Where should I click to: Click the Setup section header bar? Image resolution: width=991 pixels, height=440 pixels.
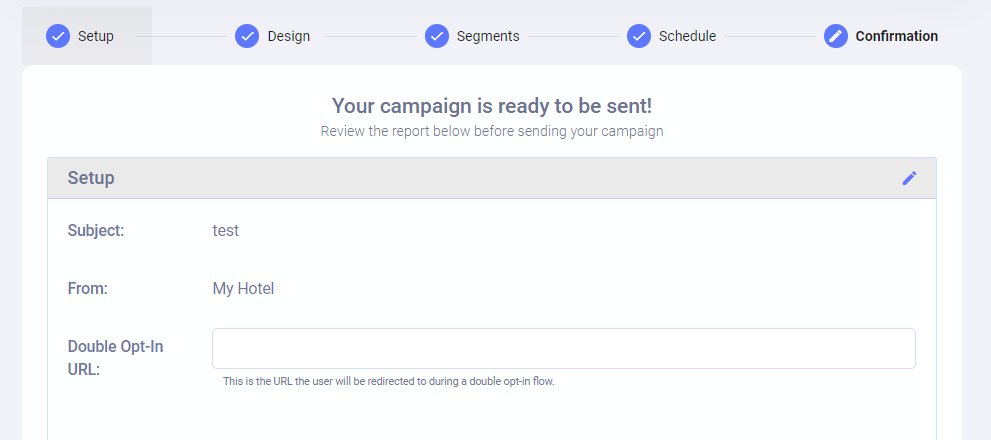point(491,178)
